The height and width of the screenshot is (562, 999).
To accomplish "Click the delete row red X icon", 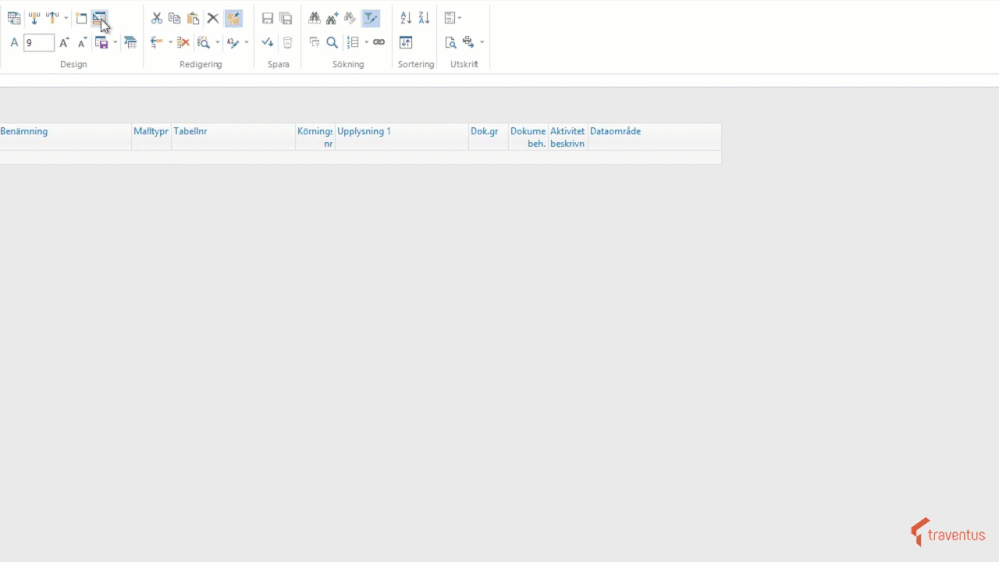I will click(x=183, y=43).
